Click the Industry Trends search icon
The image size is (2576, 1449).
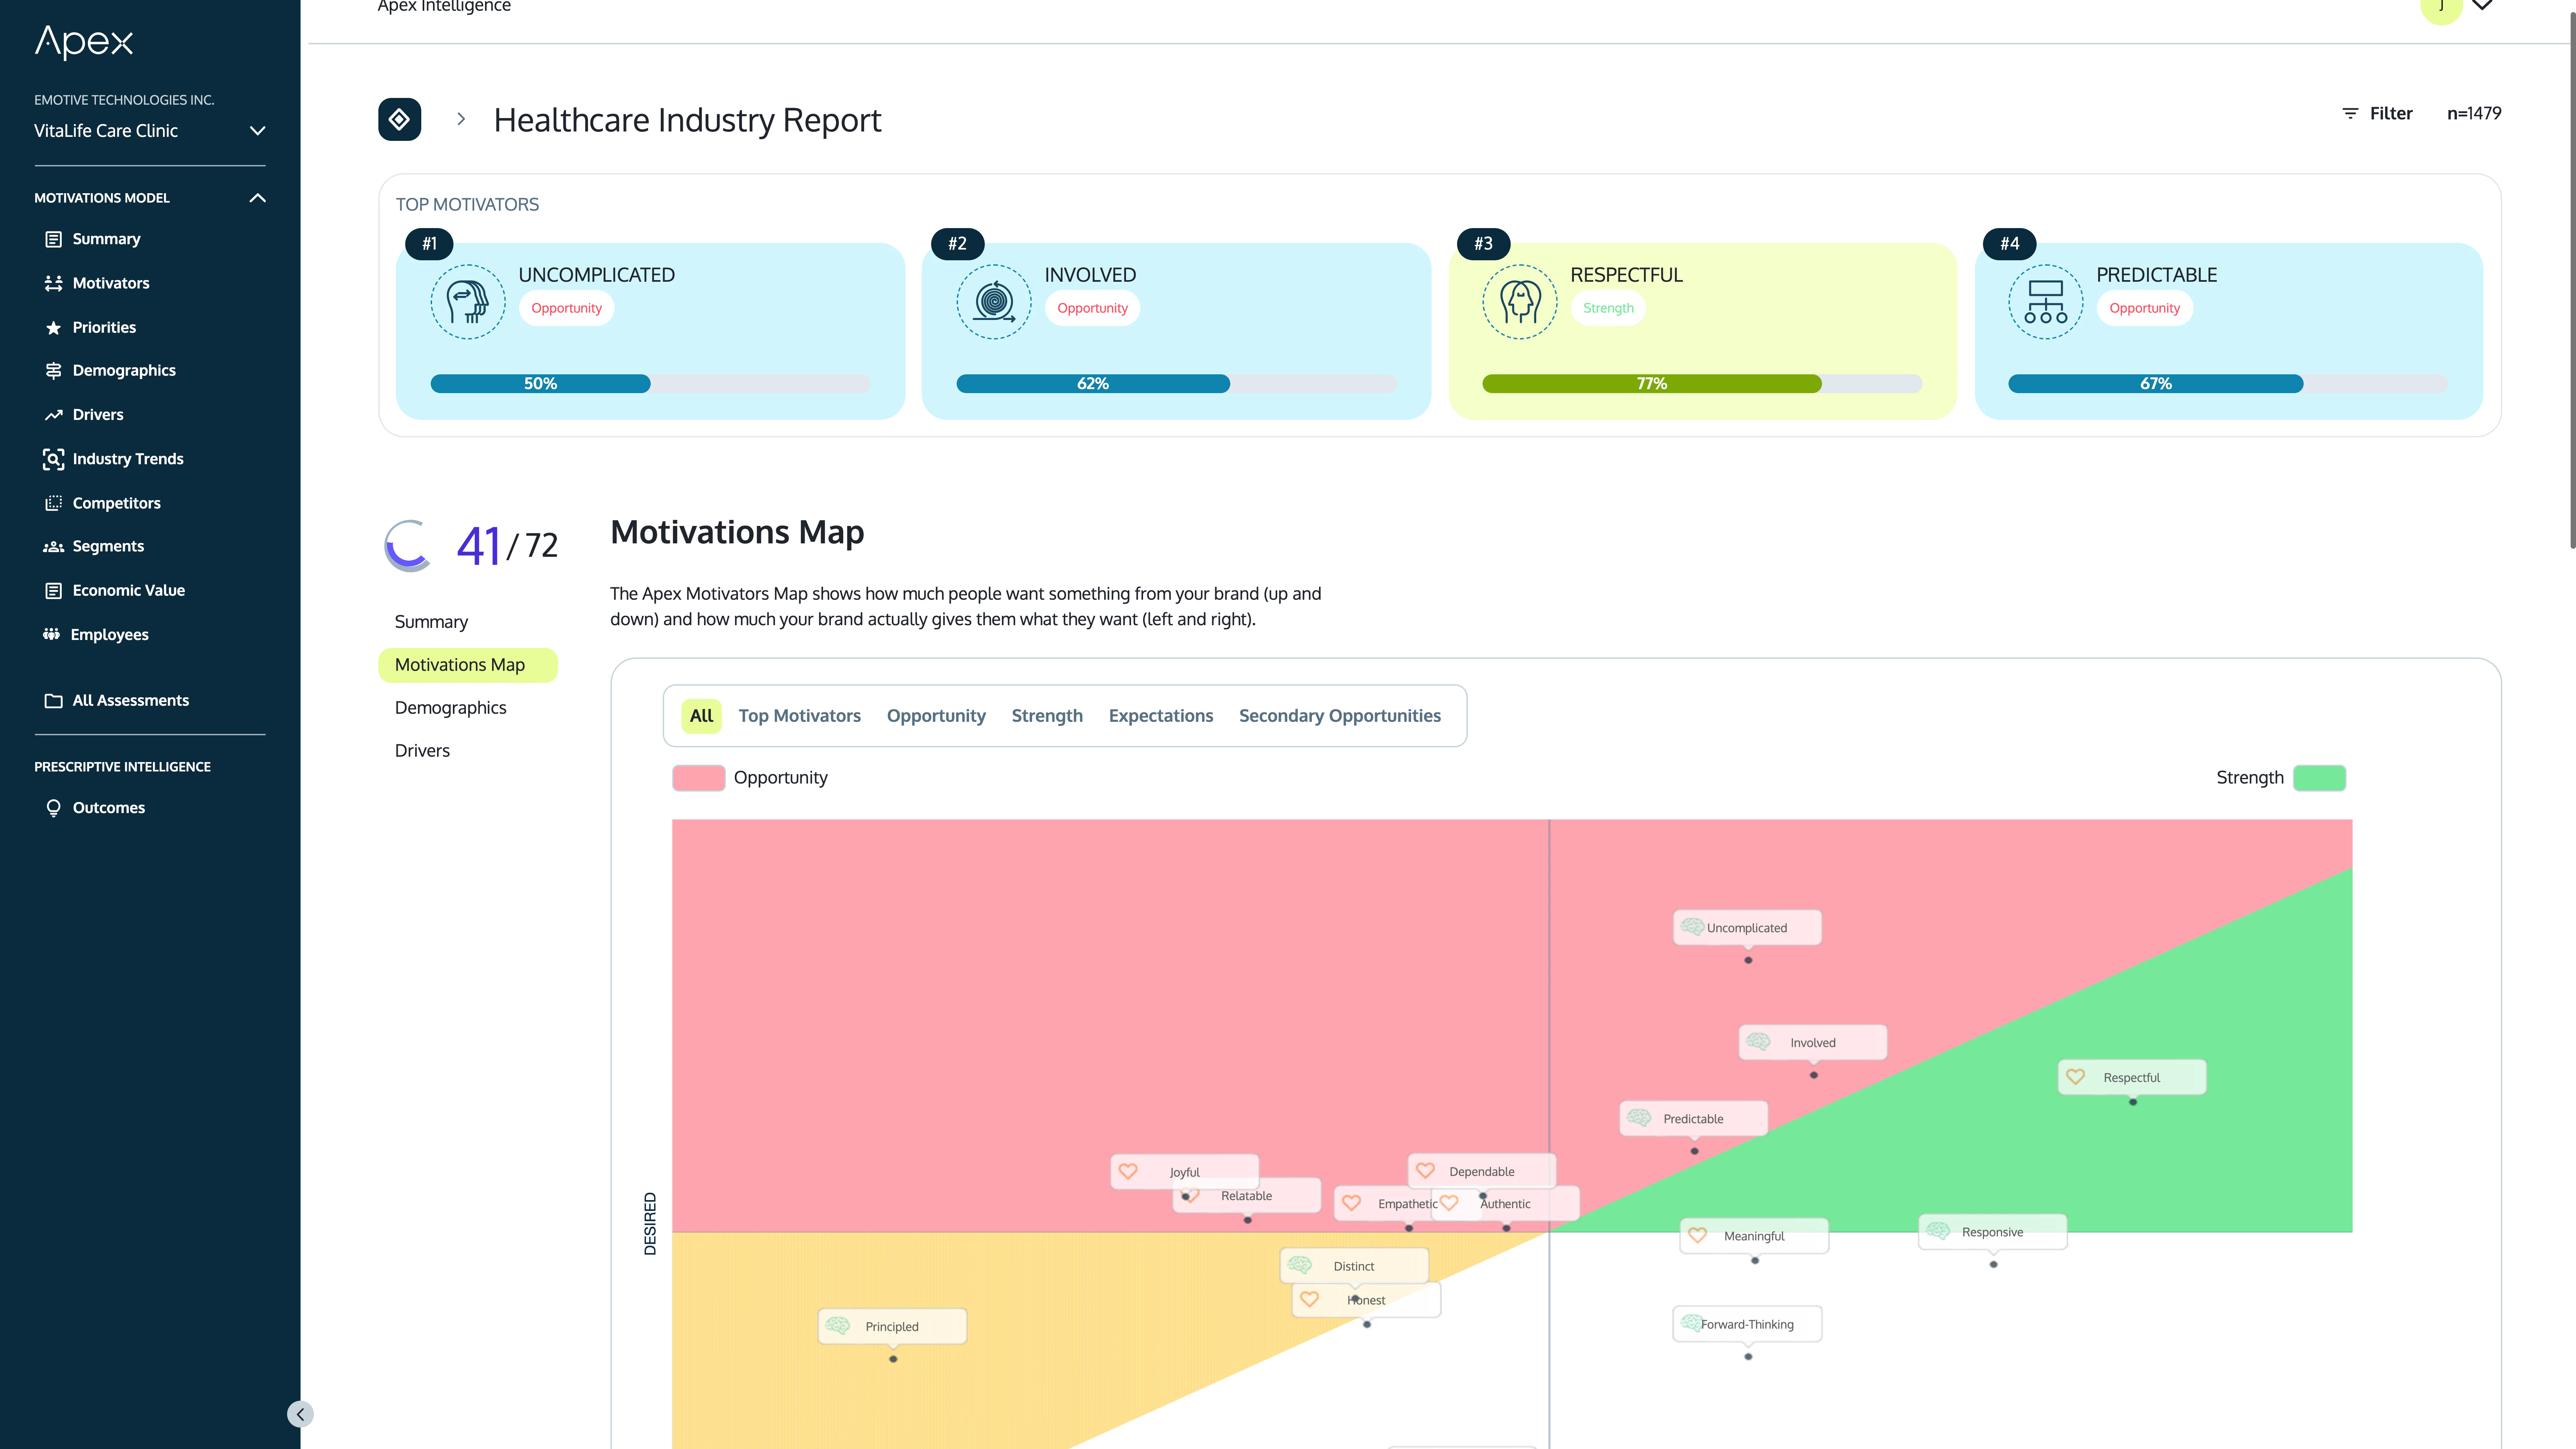(54, 459)
